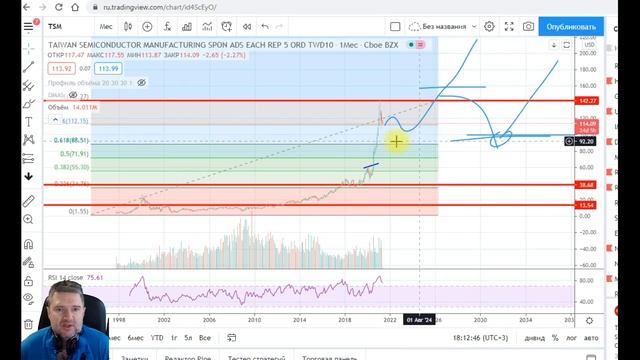640x360 pixels.
Task: Undo the last action
Action: tap(265, 27)
